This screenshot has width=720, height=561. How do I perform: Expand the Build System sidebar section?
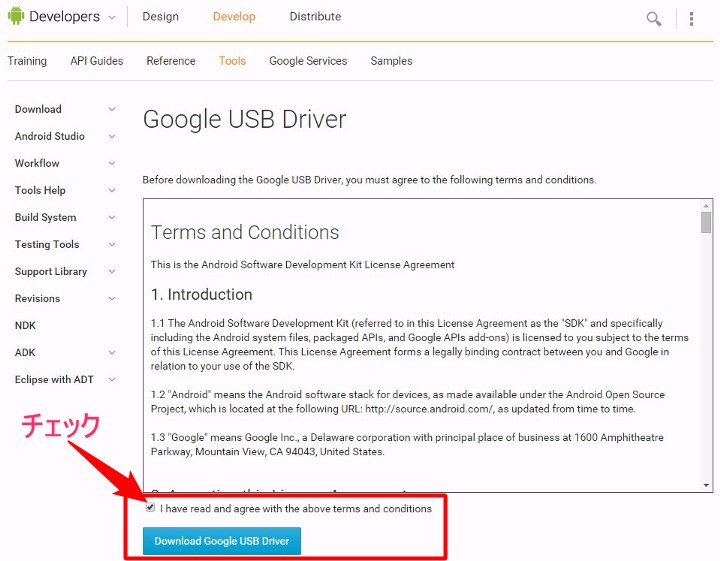pos(112,217)
